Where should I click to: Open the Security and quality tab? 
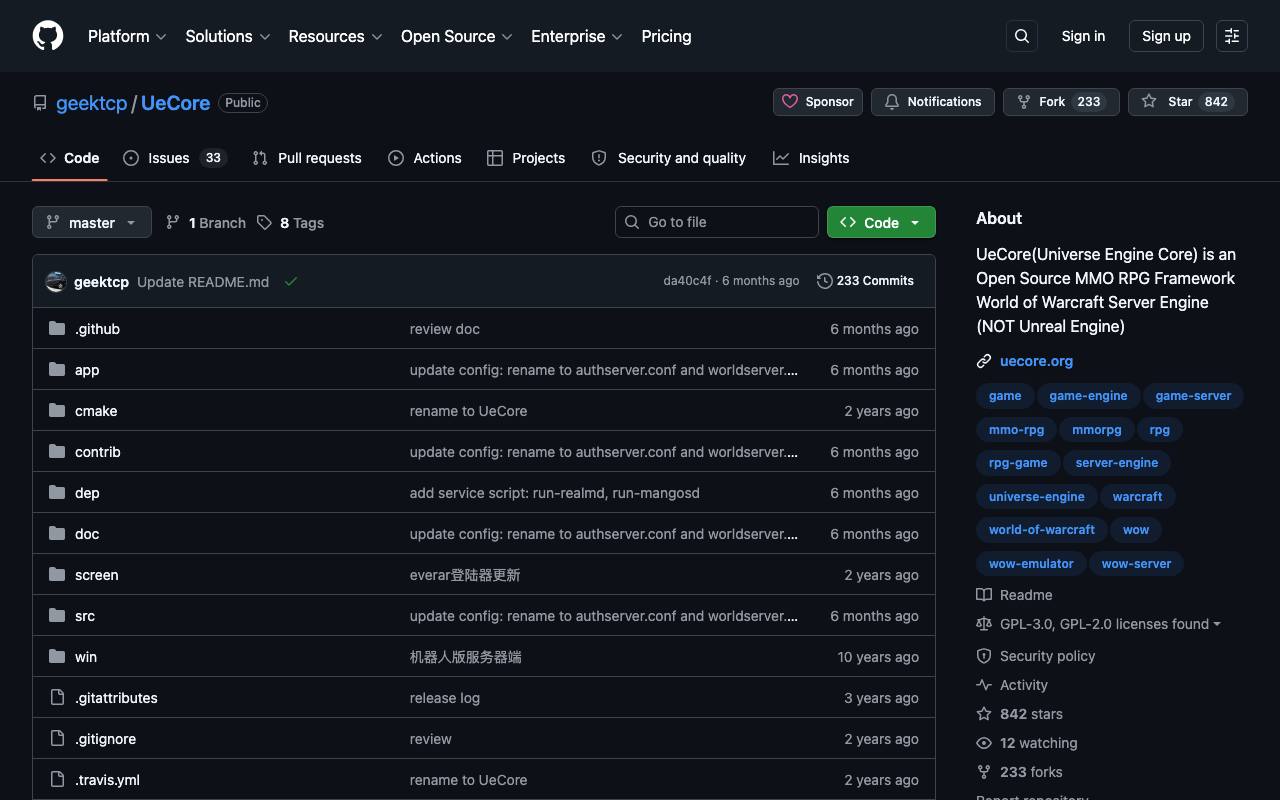[669, 158]
